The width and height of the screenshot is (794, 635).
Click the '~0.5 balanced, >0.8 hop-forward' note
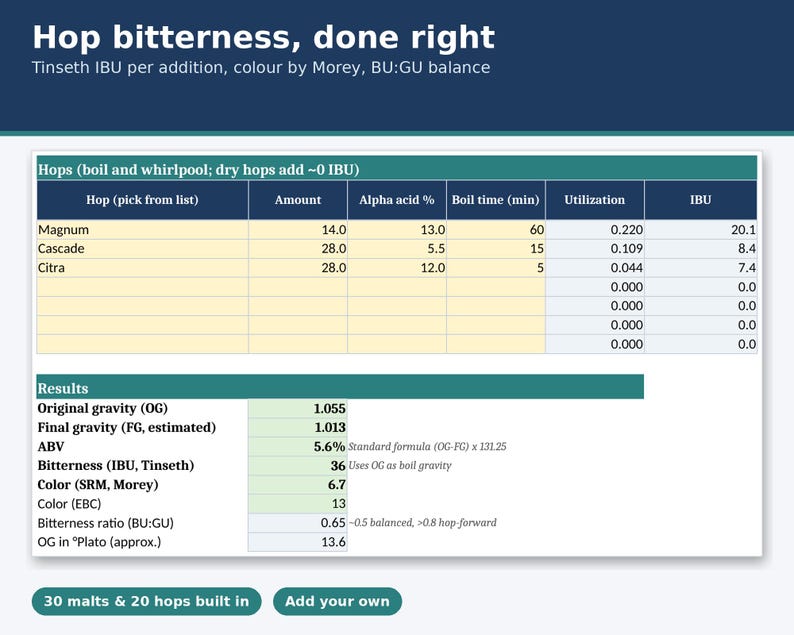point(423,523)
